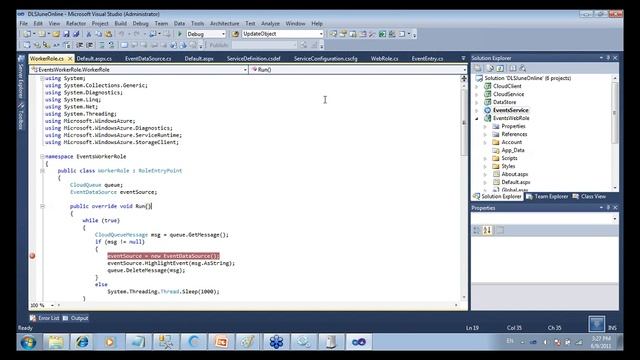Click the Paste toolbar icon
The height and width of the screenshot is (360, 640).
108,34
